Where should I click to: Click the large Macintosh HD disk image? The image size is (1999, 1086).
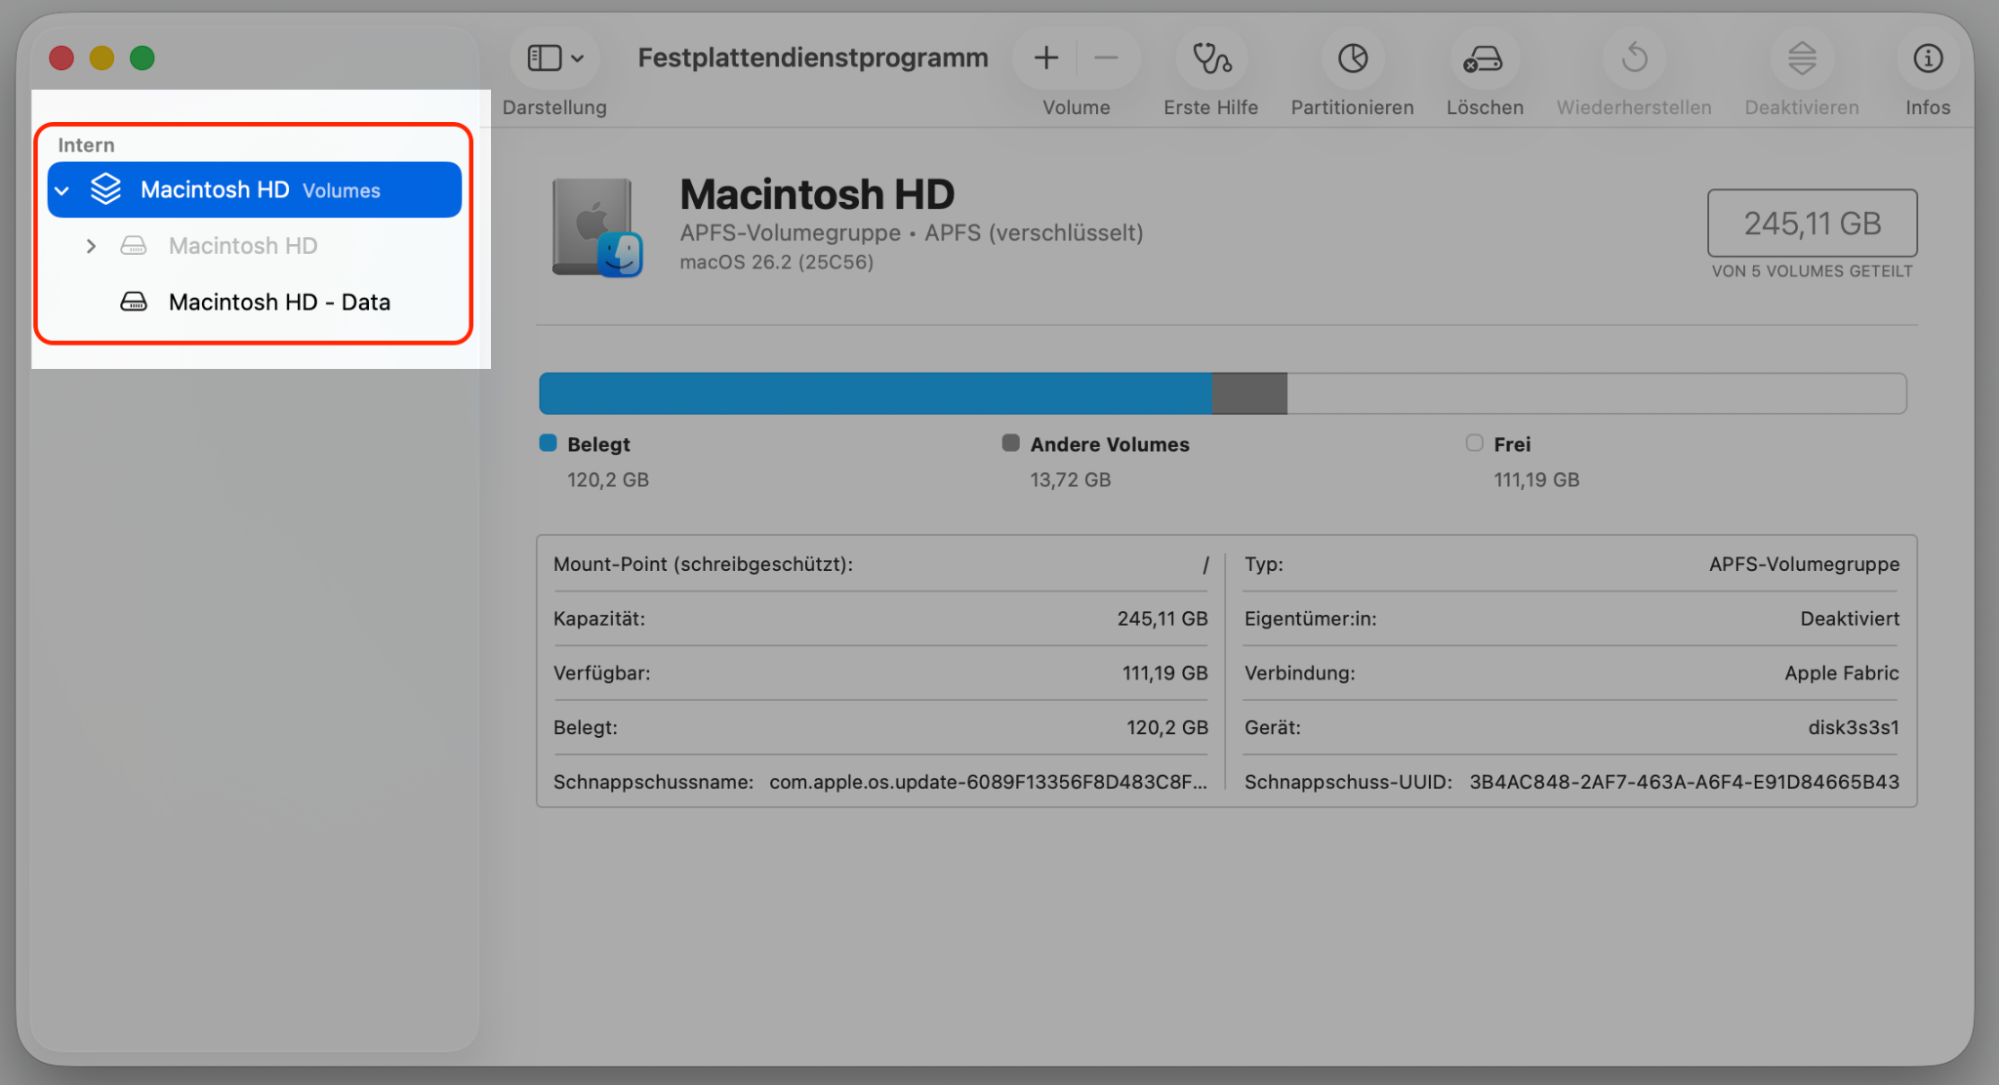pos(597,227)
